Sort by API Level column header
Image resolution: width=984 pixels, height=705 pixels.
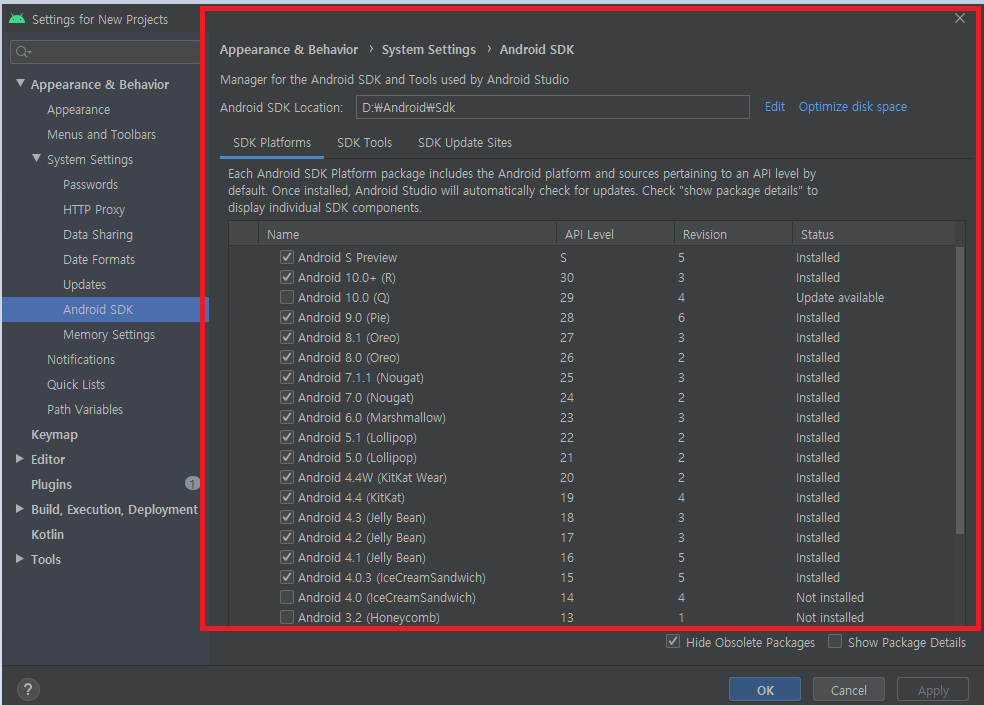(615, 234)
